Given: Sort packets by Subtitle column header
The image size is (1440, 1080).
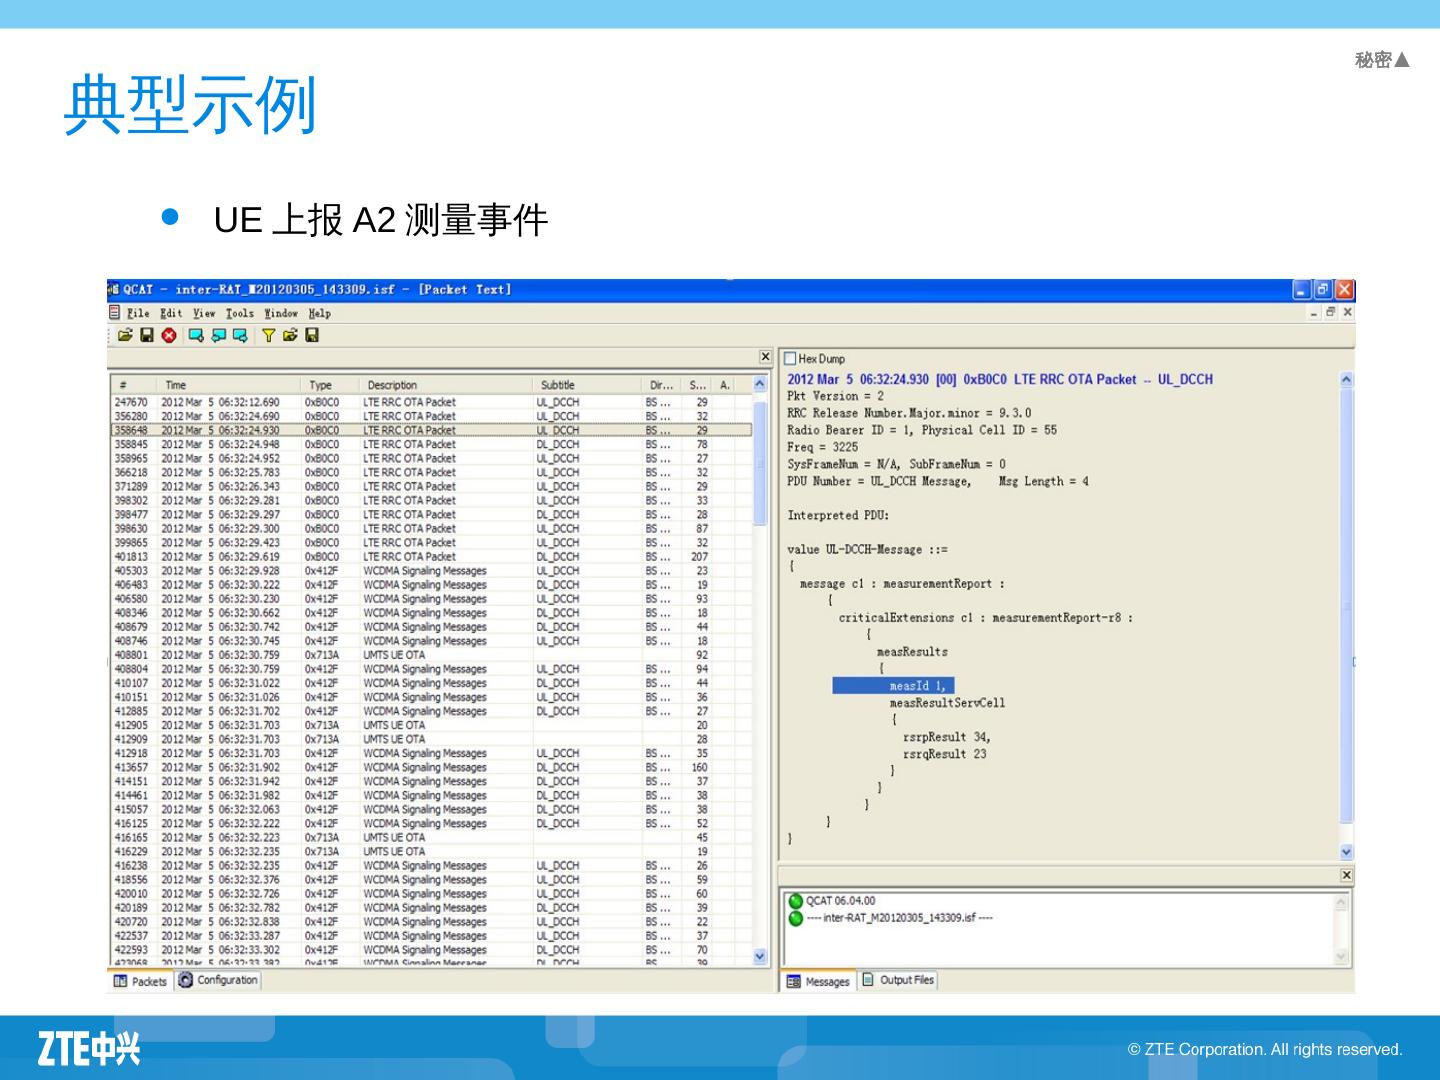Looking at the screenshot, I should click(x=558, y=385).
